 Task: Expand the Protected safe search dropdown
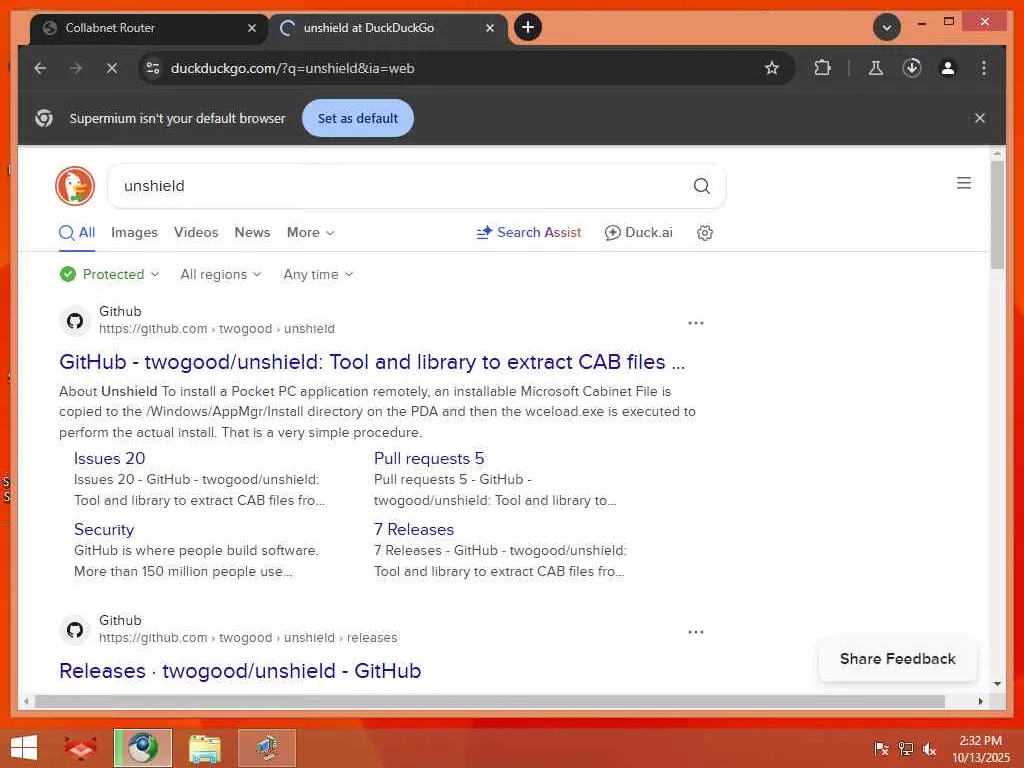[x=109, y=274]
